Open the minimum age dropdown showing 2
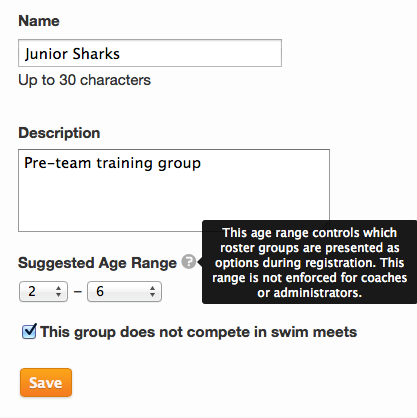This screenshot has width=417, height=418. 43,292
